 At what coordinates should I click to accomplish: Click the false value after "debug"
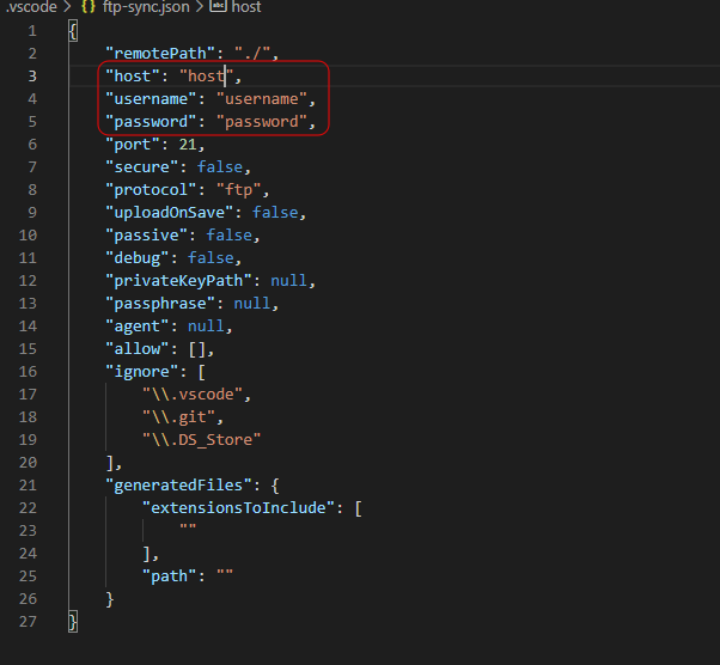[211, 258]
